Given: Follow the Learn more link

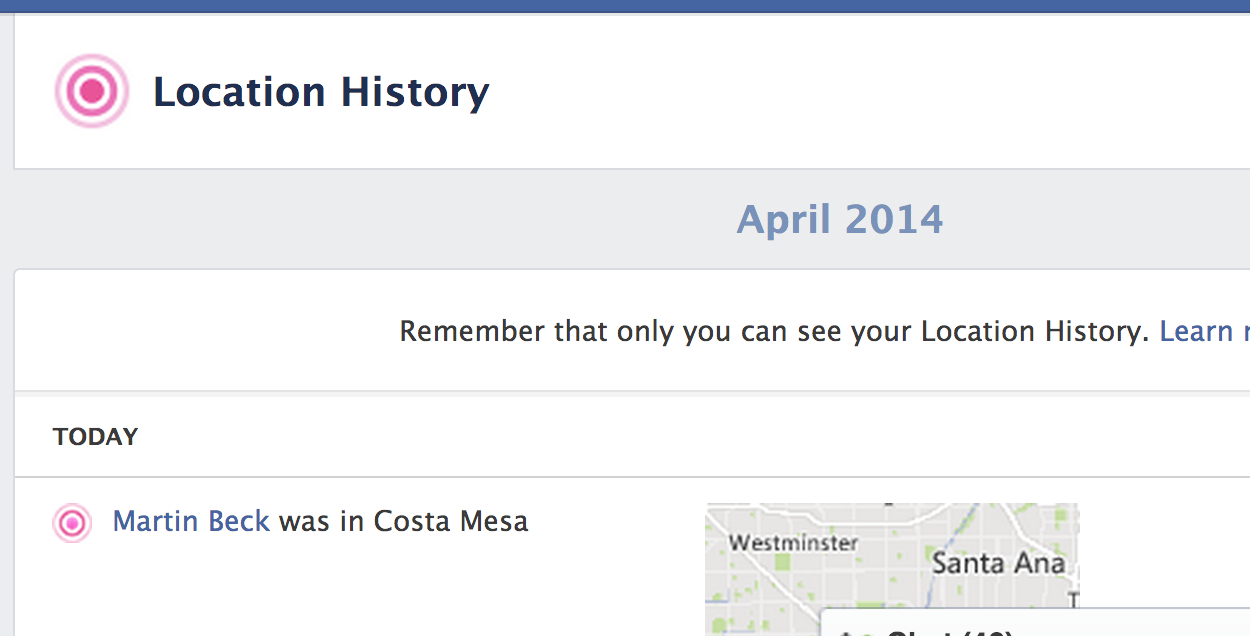Looking at the screenshot, I should point(1204,331).
